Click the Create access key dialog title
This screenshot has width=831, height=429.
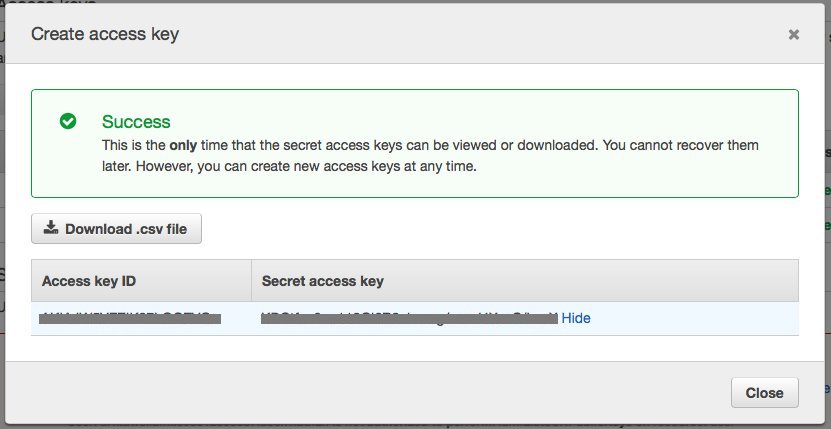tap(105, 34)
